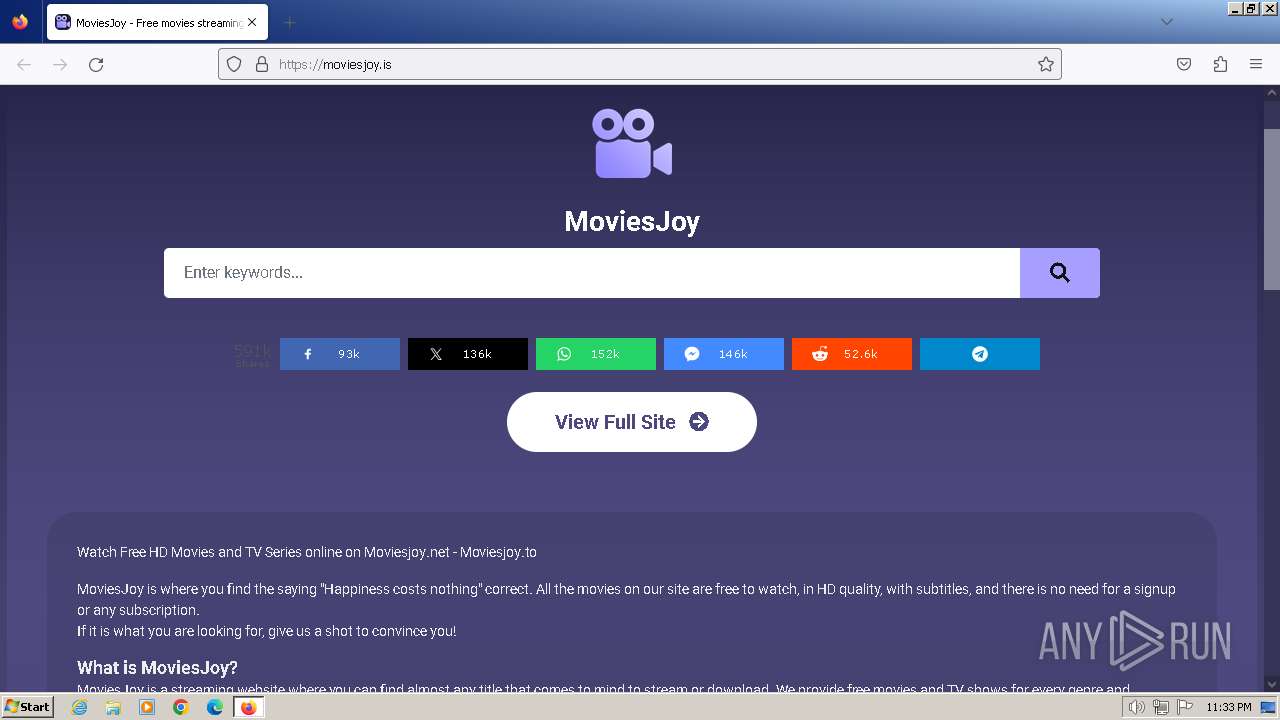Open the Firefox extensions puzzle icon

click(x=1220, y=64)
